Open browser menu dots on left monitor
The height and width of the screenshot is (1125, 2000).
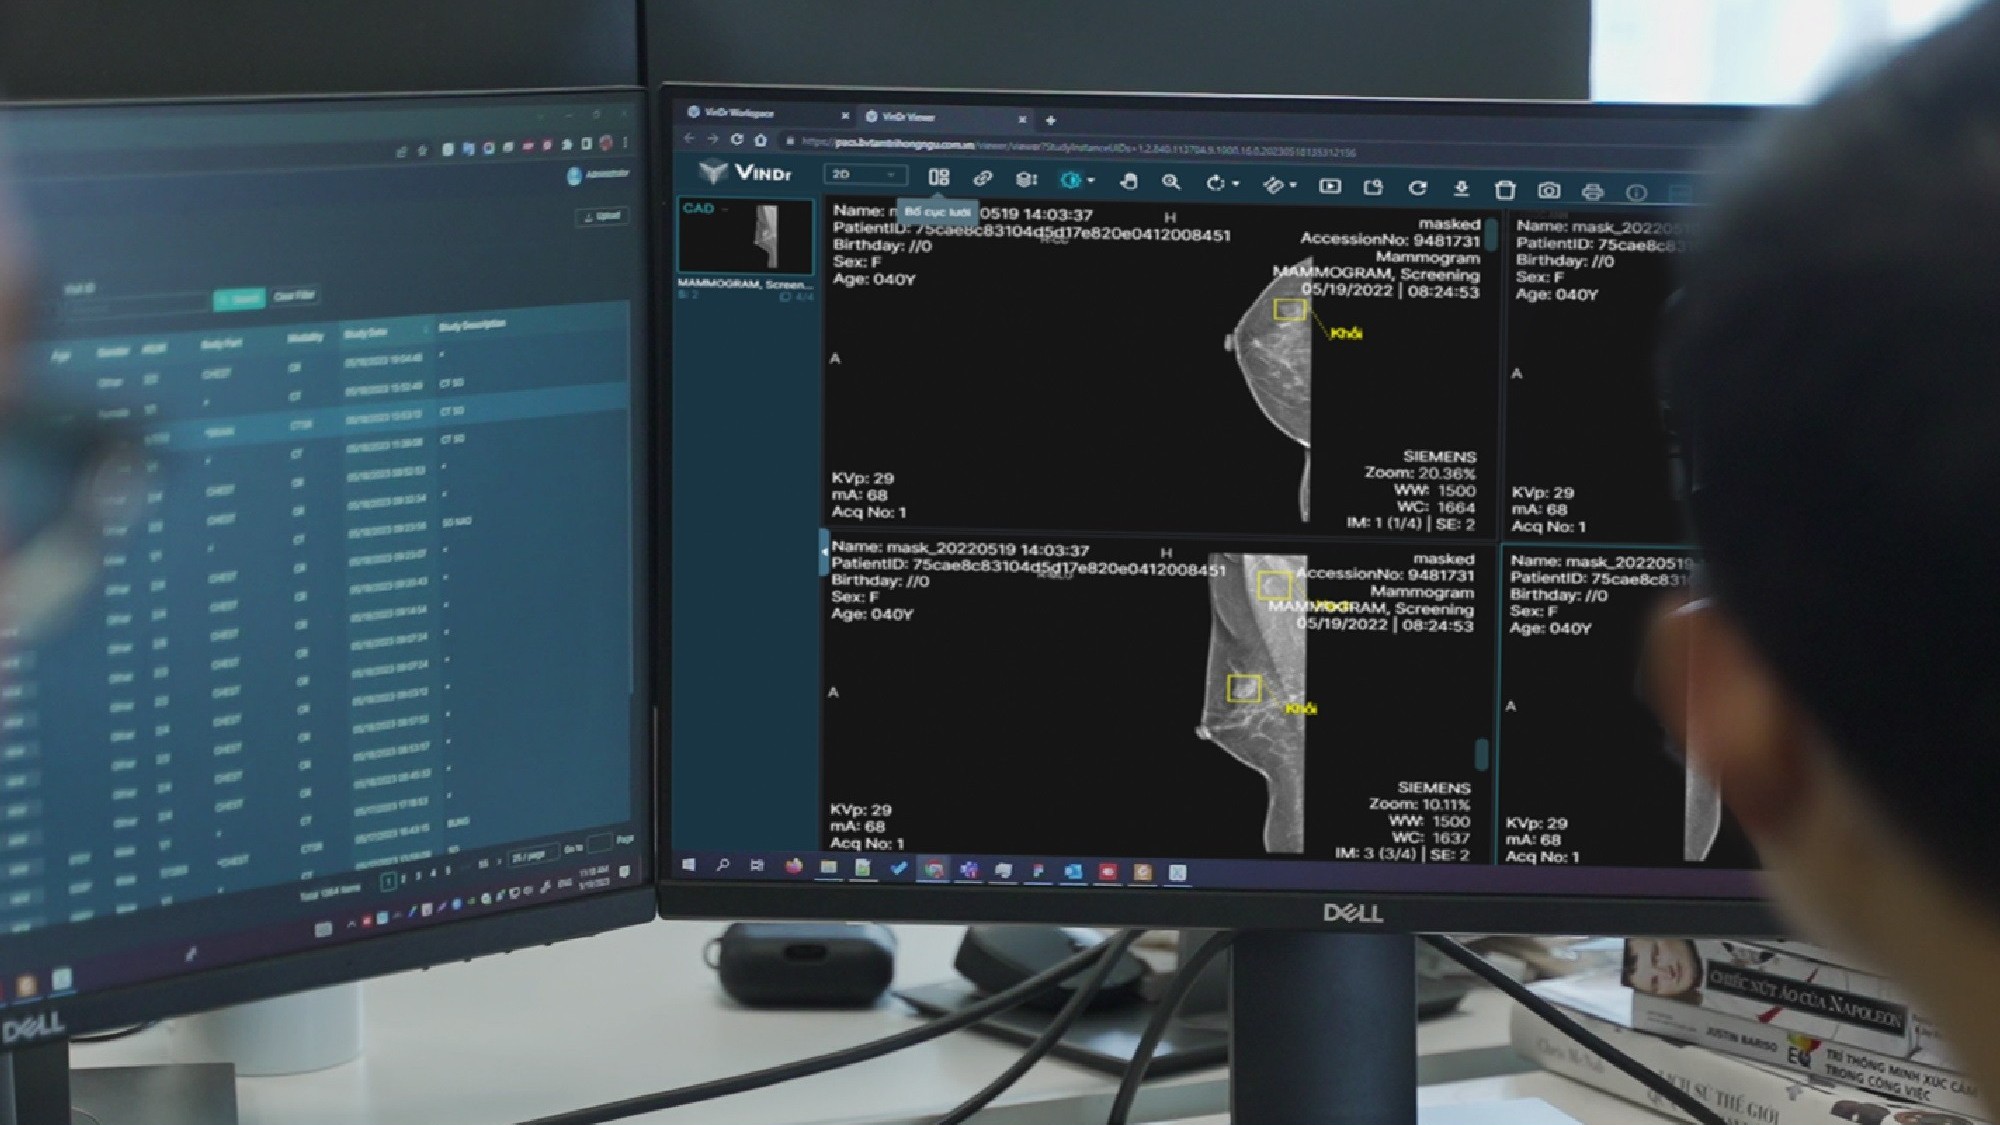point(625,143)
